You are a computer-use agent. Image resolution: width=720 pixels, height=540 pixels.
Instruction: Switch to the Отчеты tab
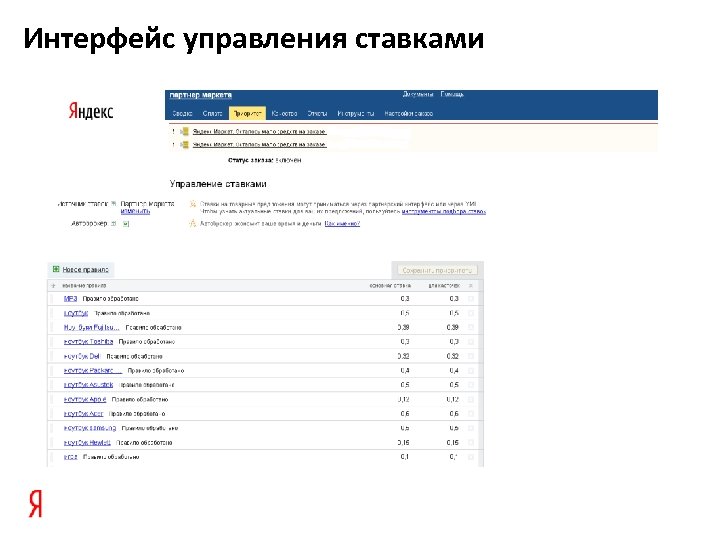pyautogui.click(x=317, y=113)
